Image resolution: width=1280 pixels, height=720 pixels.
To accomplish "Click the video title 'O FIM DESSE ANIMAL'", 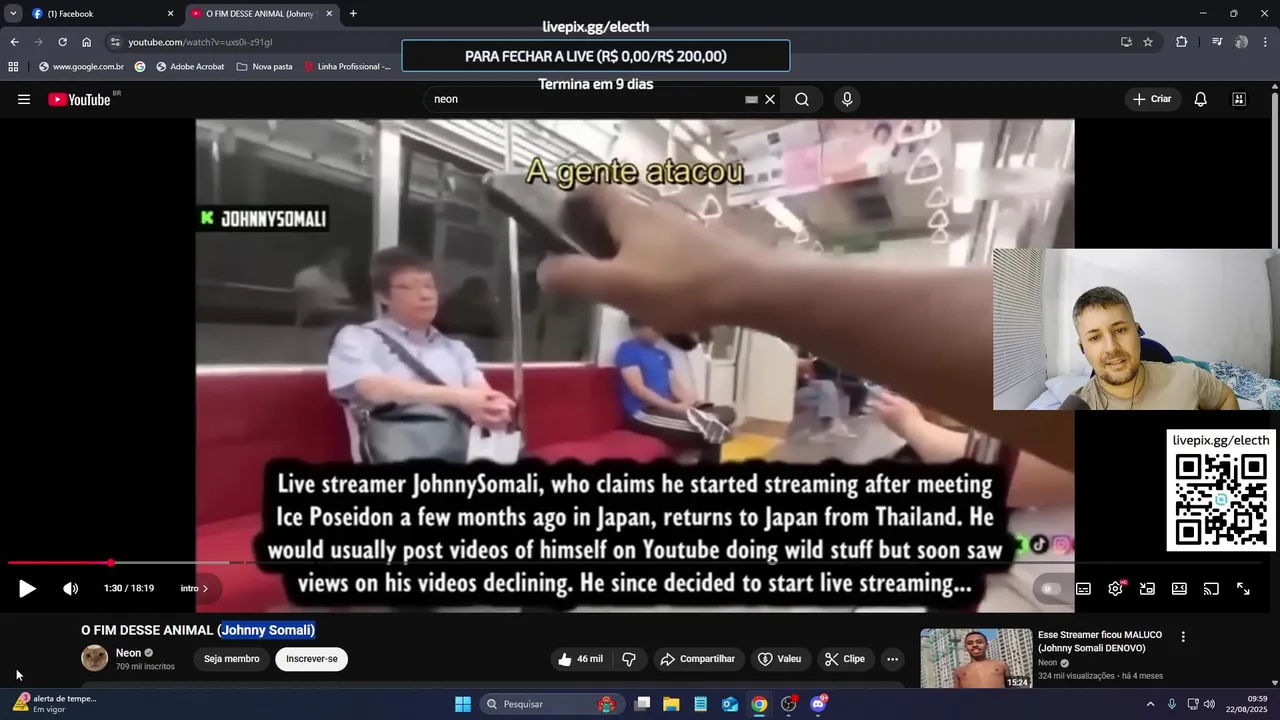I will pos(198,630).
